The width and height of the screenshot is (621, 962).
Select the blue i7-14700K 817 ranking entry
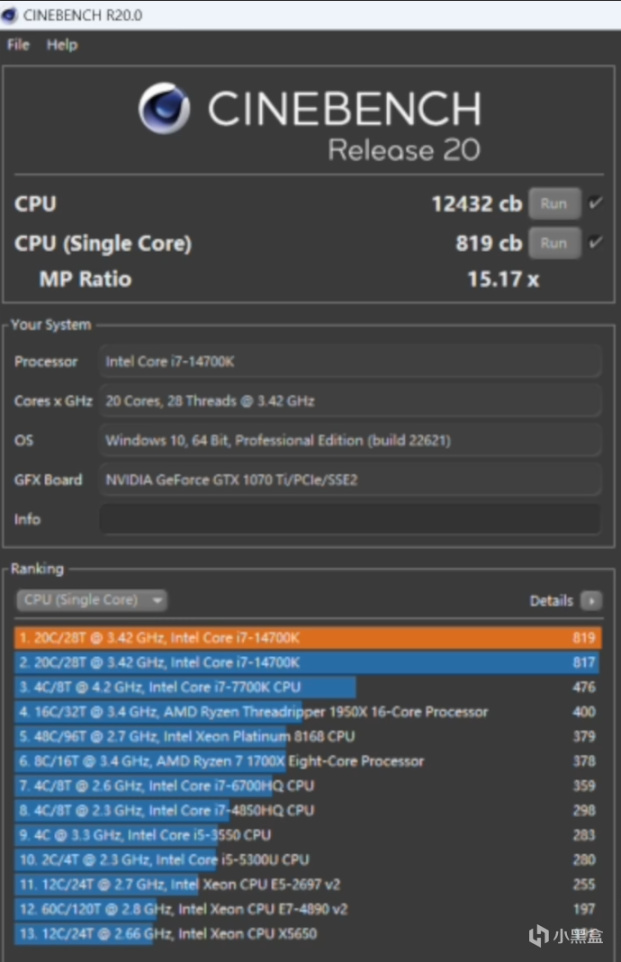click(308, 662)
